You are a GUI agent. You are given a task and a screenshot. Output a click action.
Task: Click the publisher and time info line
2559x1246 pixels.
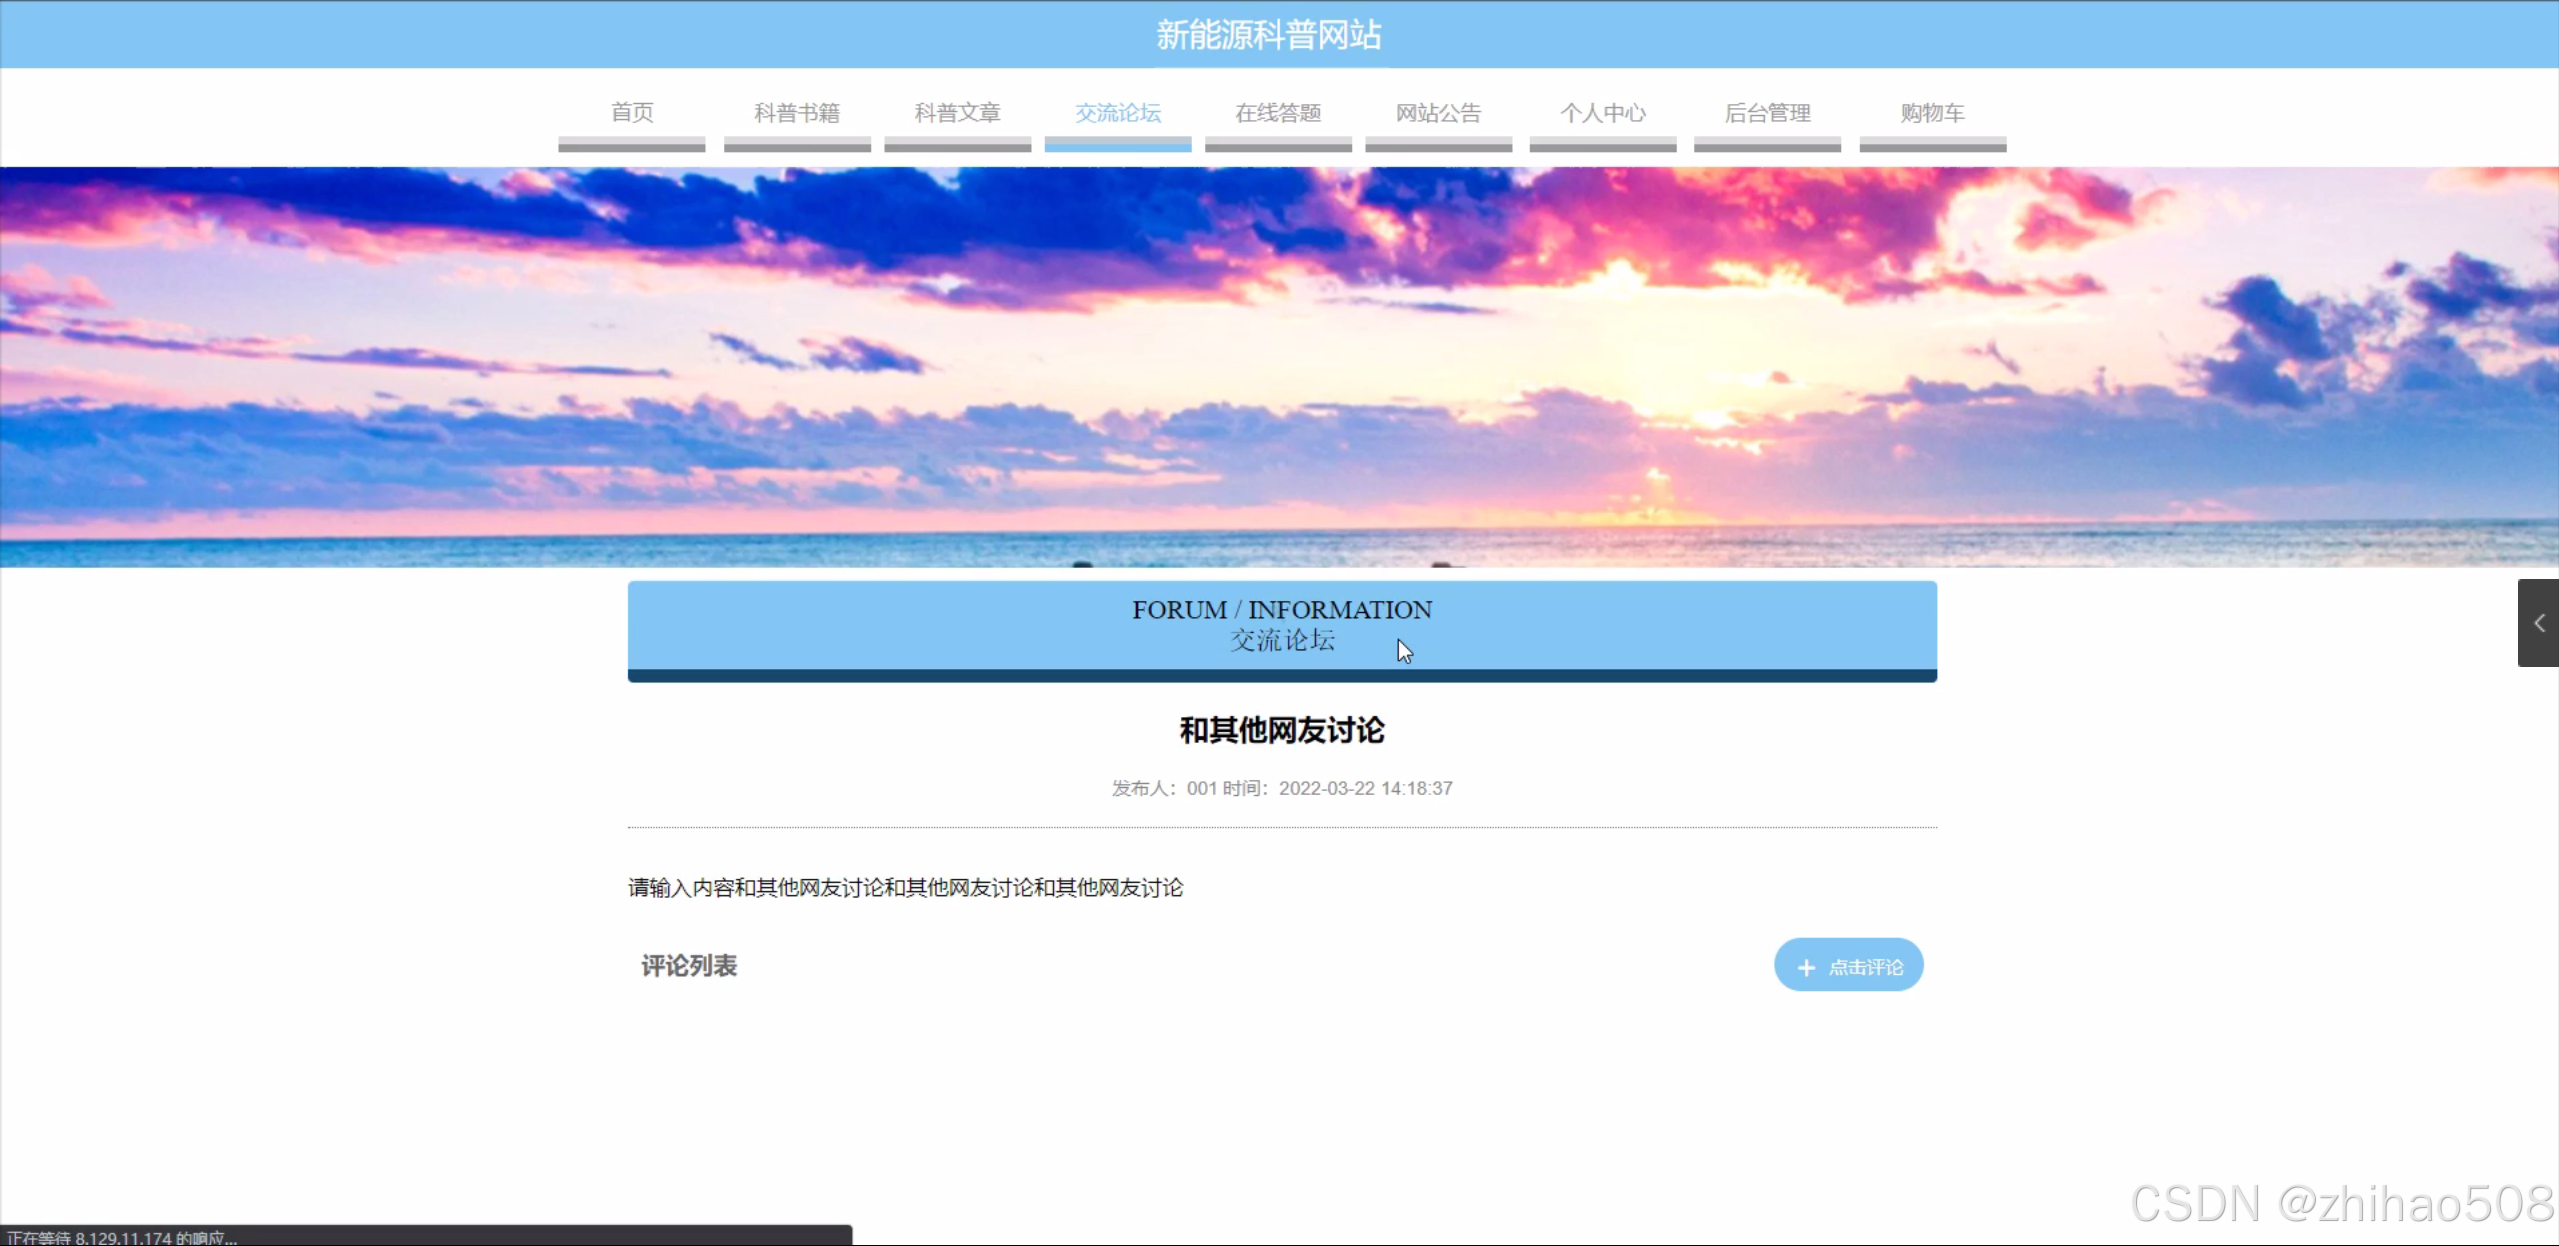(x=1281, y=788)
